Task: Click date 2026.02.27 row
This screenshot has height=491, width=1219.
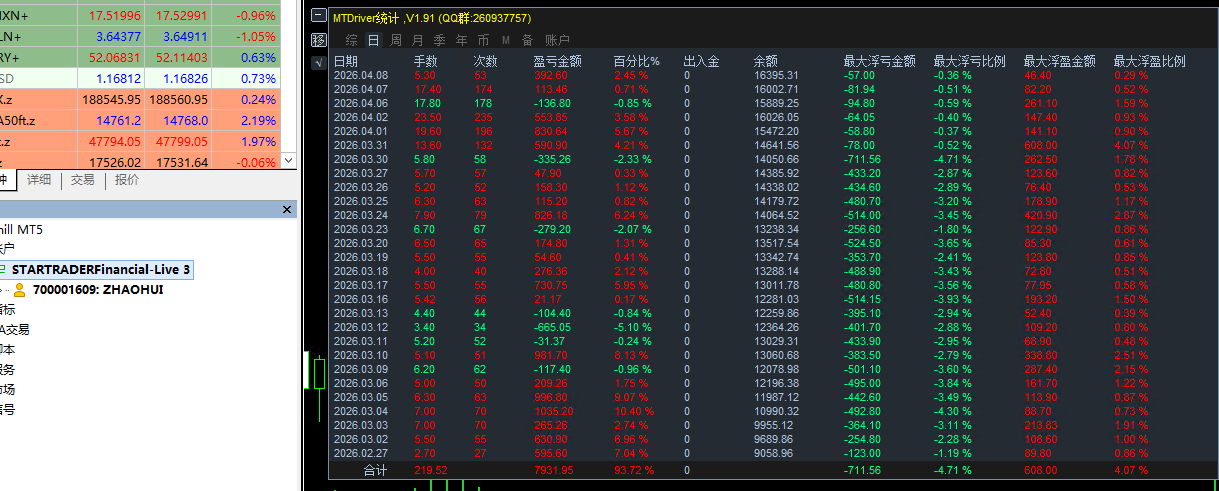Action: coord(362,452)
